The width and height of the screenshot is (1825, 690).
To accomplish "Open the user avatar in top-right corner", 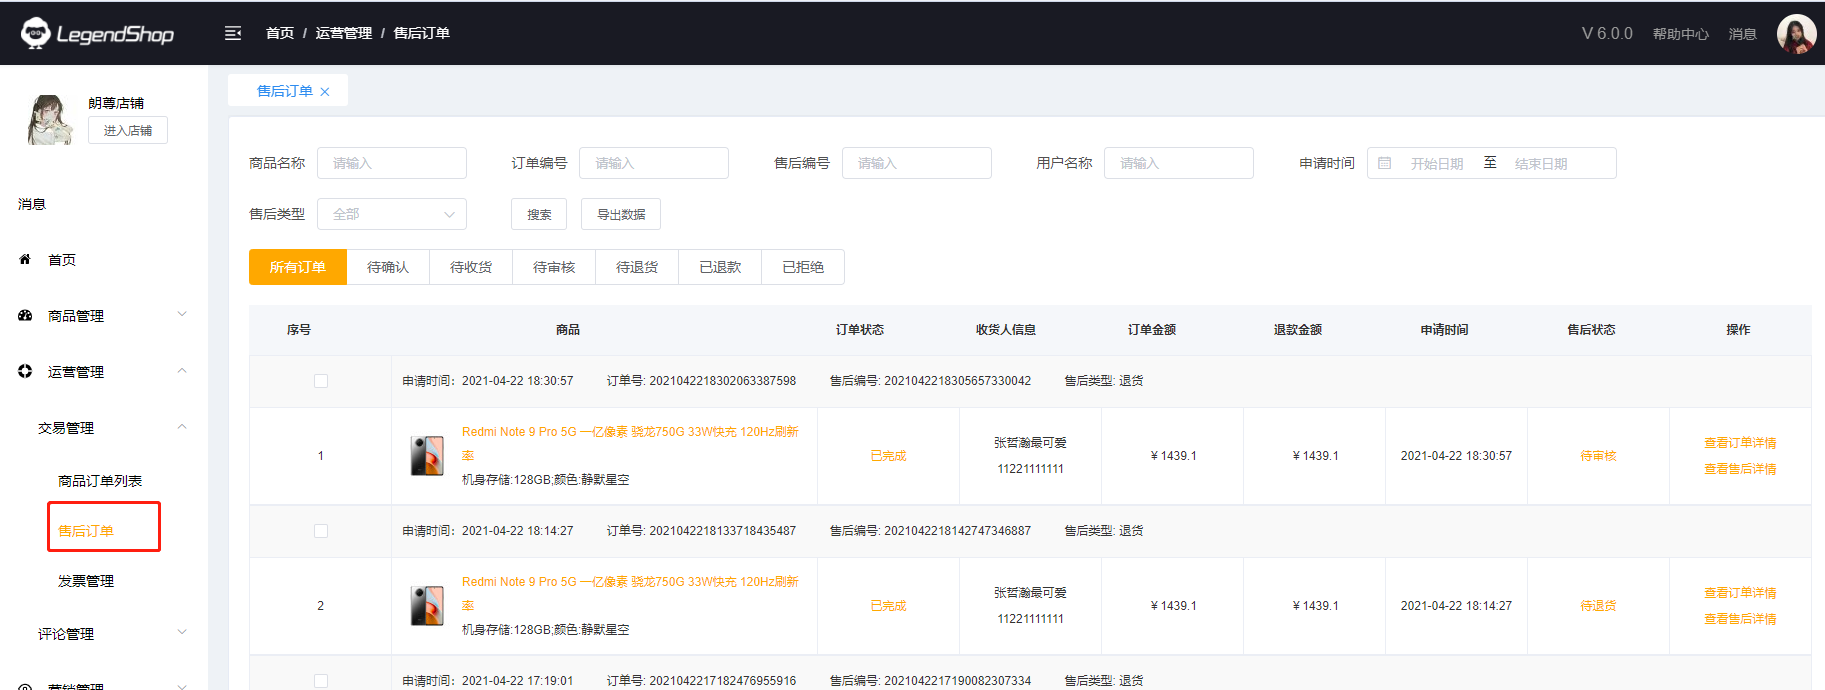I will pos(1796,33).
